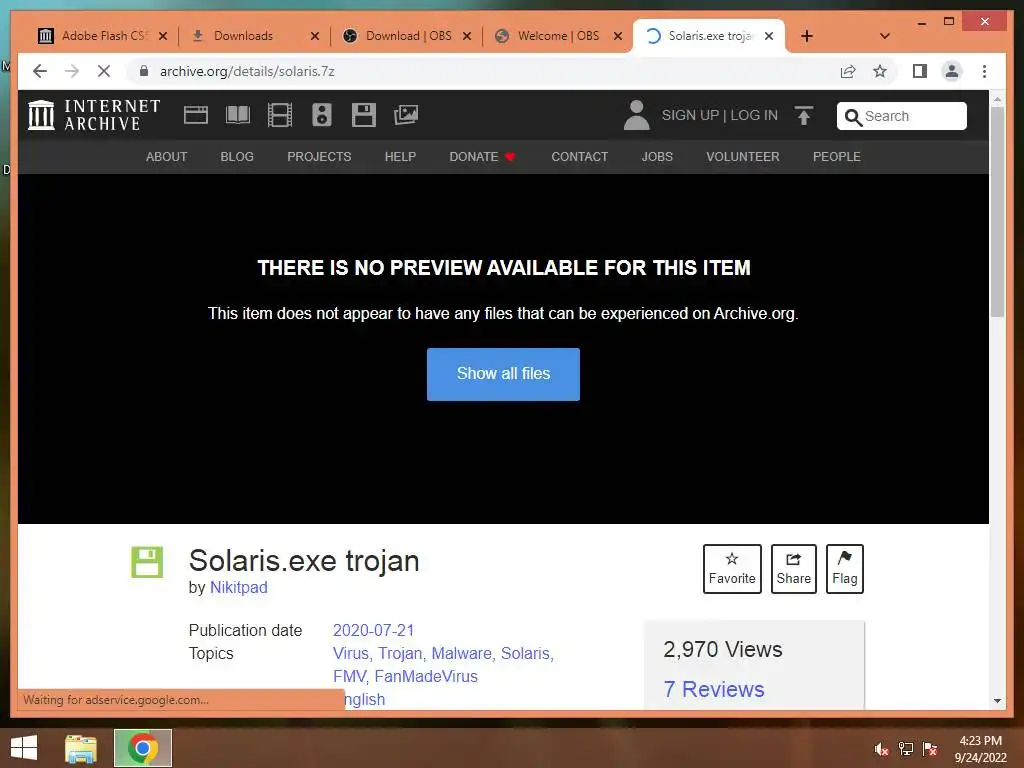This screenshot has width=1024, height=768.
Task: Open the Video film-strip icon
Action: 280,115
